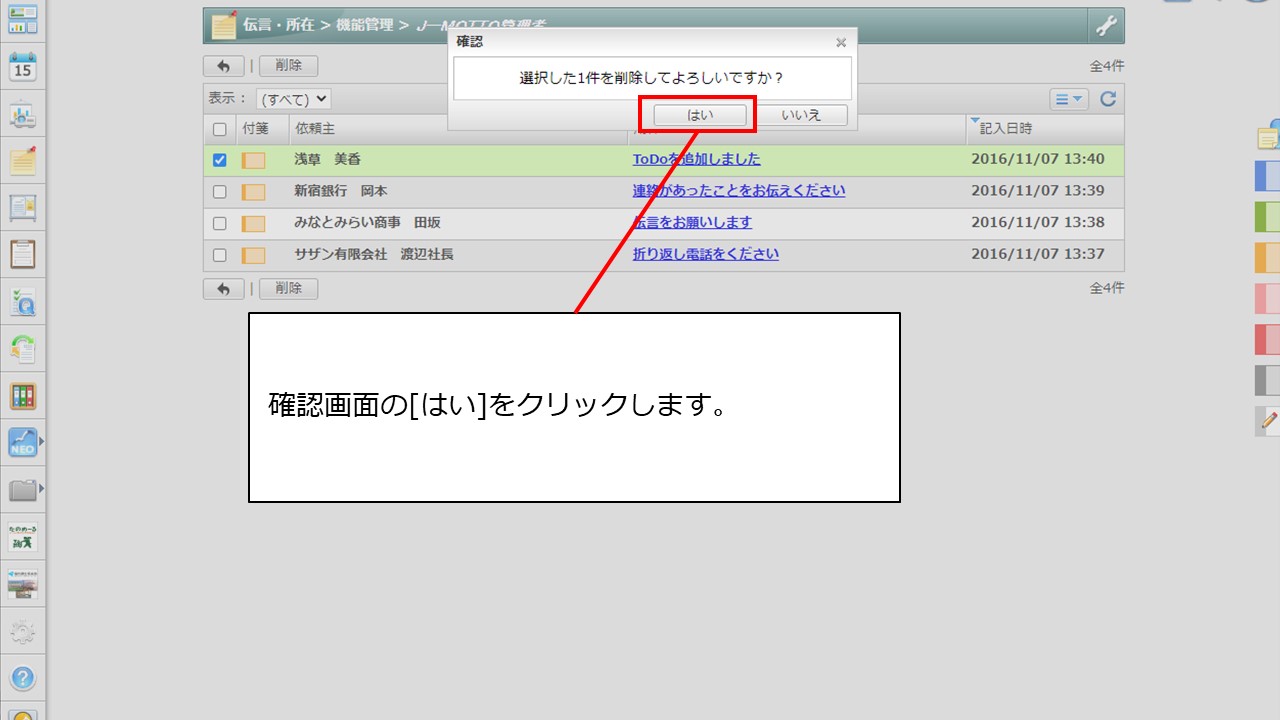Toggle the select-all checkbox in the header row

click(220, 129)
